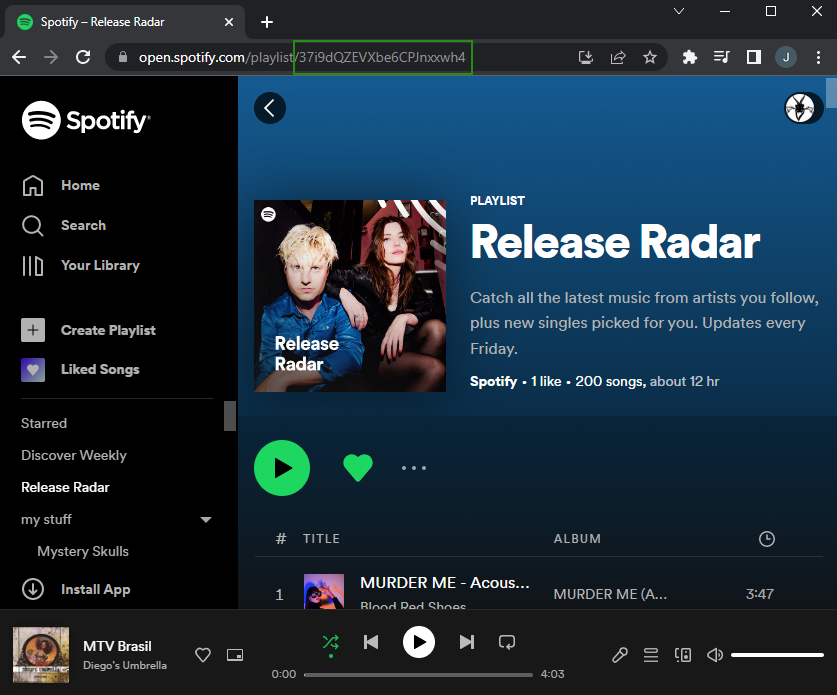Go back with the round chevron button
837x695 pixels.
pyautogui.click(x=270, y=108)
